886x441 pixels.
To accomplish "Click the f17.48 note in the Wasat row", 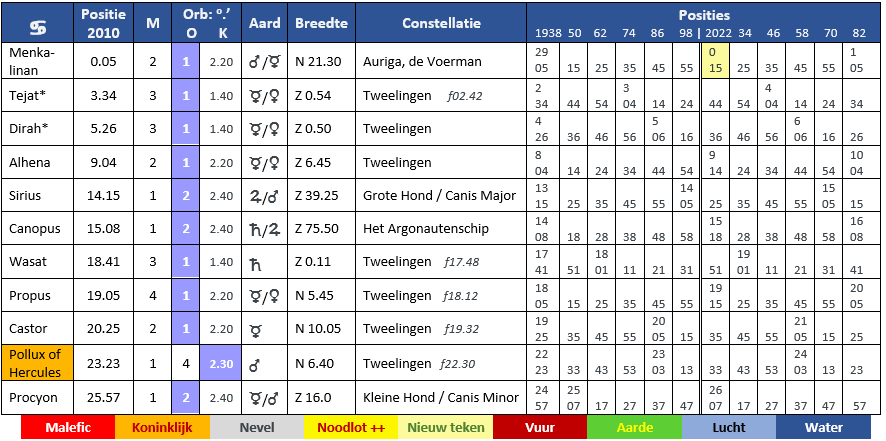I will coord(463,262).
